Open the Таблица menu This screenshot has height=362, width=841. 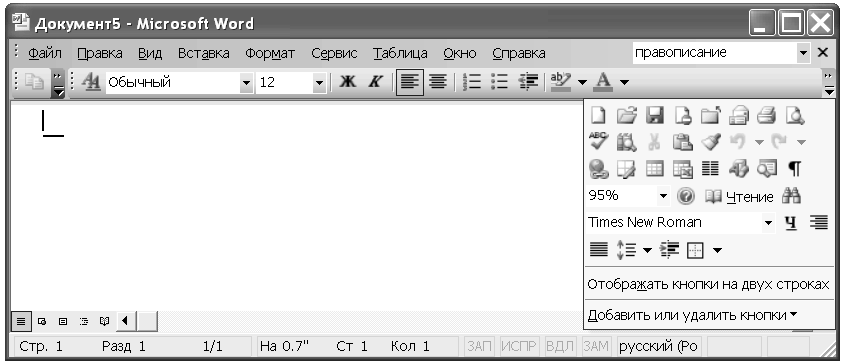tap(400, 53)
